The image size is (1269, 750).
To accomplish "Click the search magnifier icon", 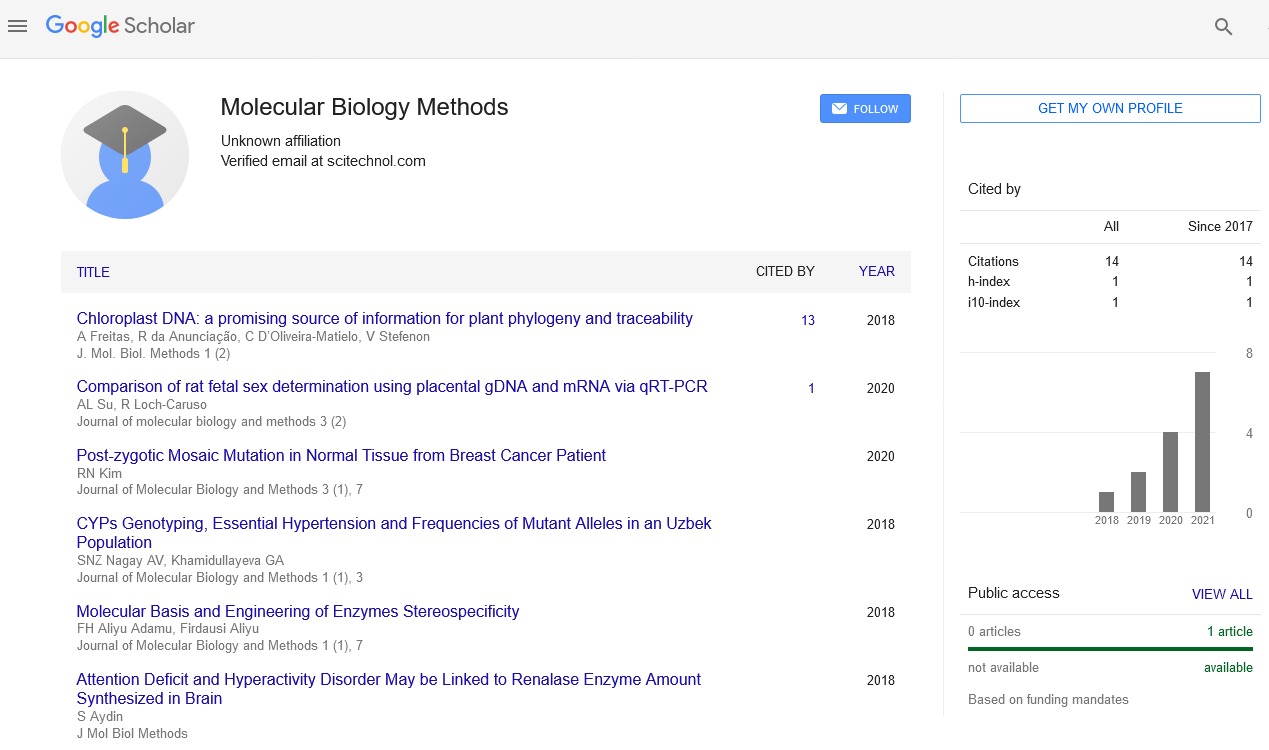I will (1223, 27).
